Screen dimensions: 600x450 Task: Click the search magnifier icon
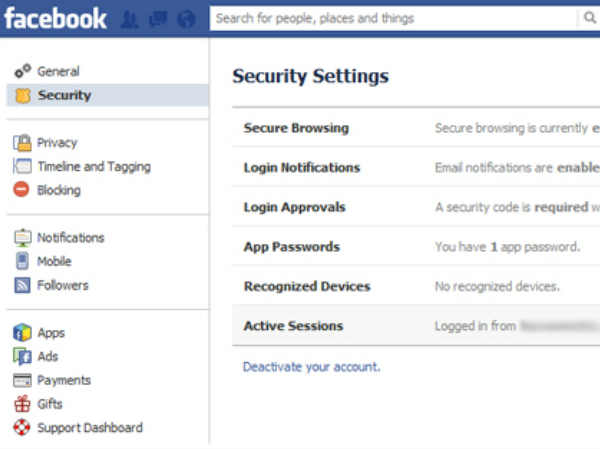click(588, 18)
